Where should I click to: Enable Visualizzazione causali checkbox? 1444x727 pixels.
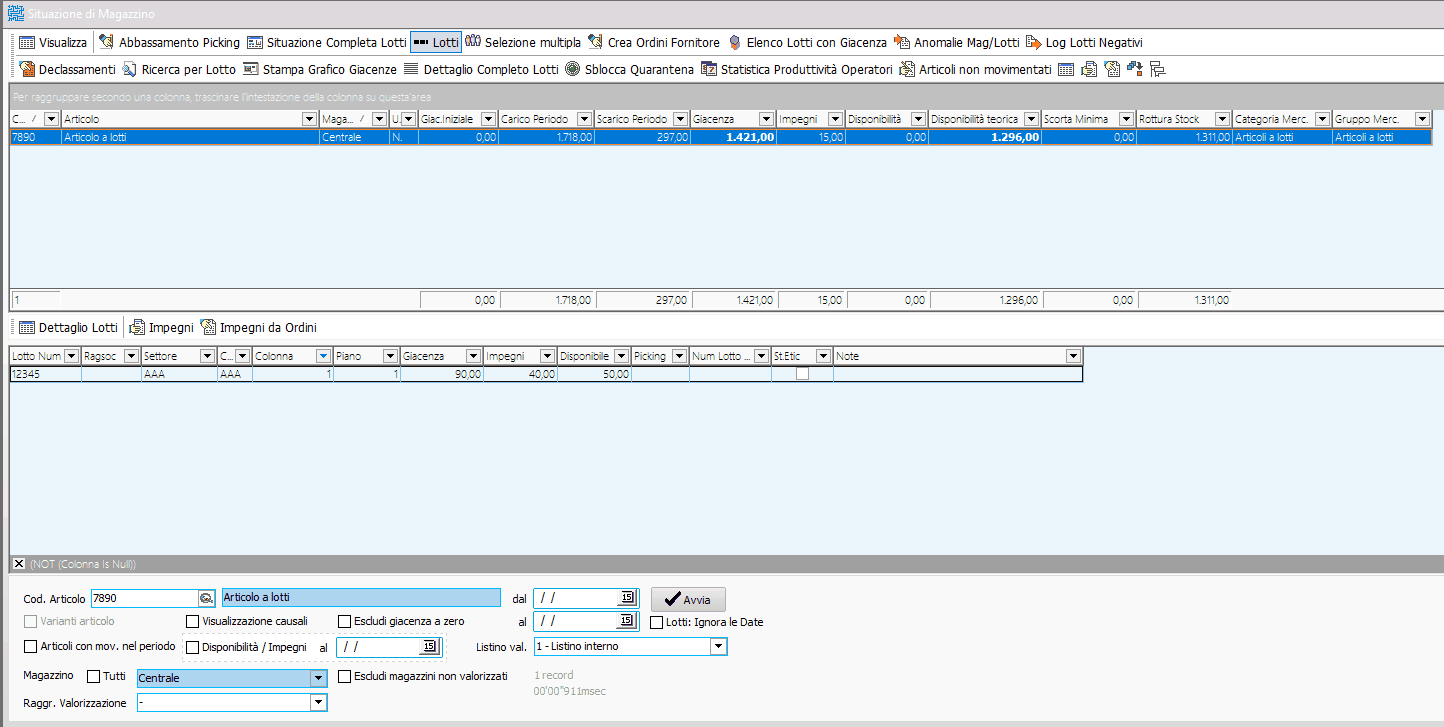coord(193,621)
